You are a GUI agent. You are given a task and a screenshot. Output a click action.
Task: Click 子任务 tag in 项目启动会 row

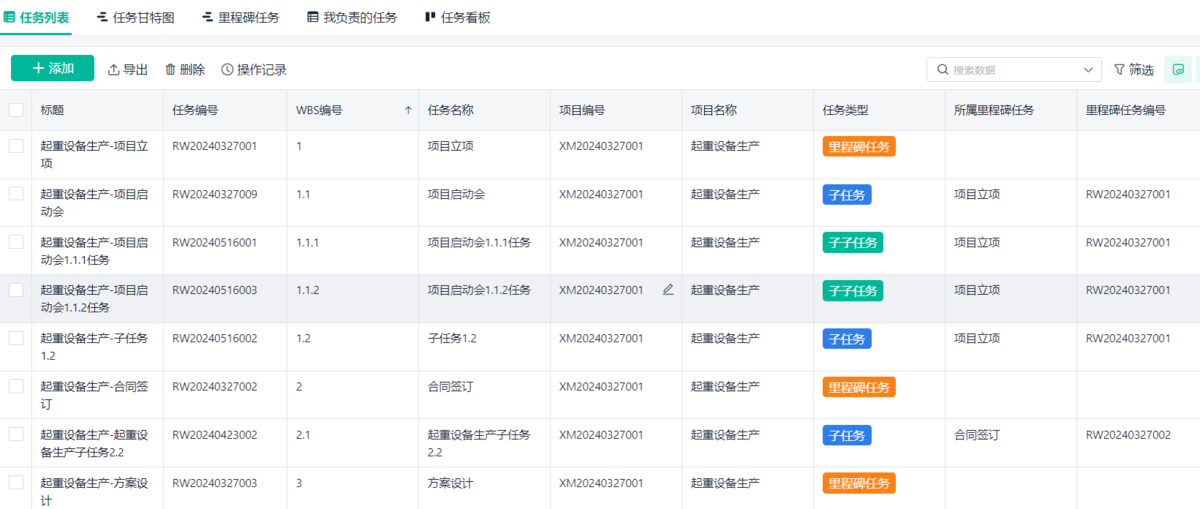(x=847, y=194)
